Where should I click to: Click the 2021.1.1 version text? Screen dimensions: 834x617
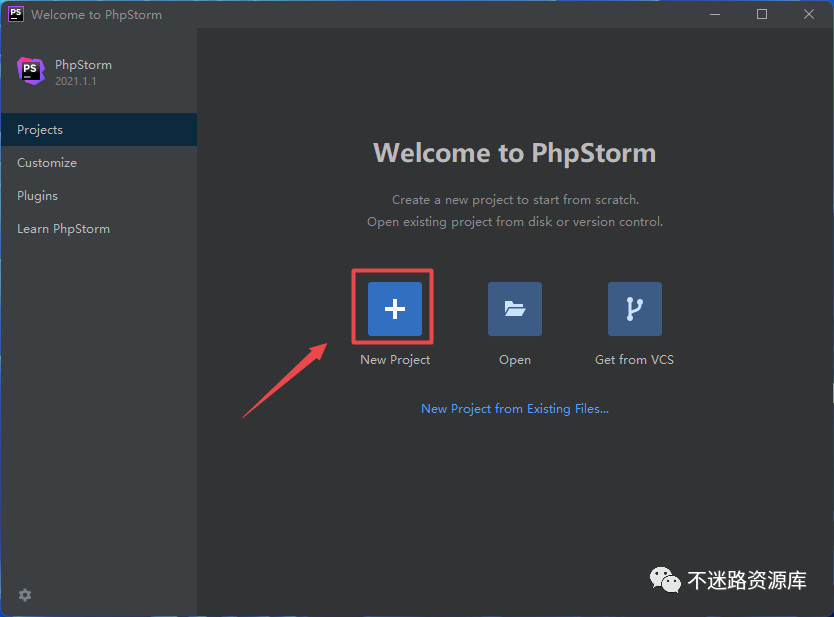click(76, 81)
